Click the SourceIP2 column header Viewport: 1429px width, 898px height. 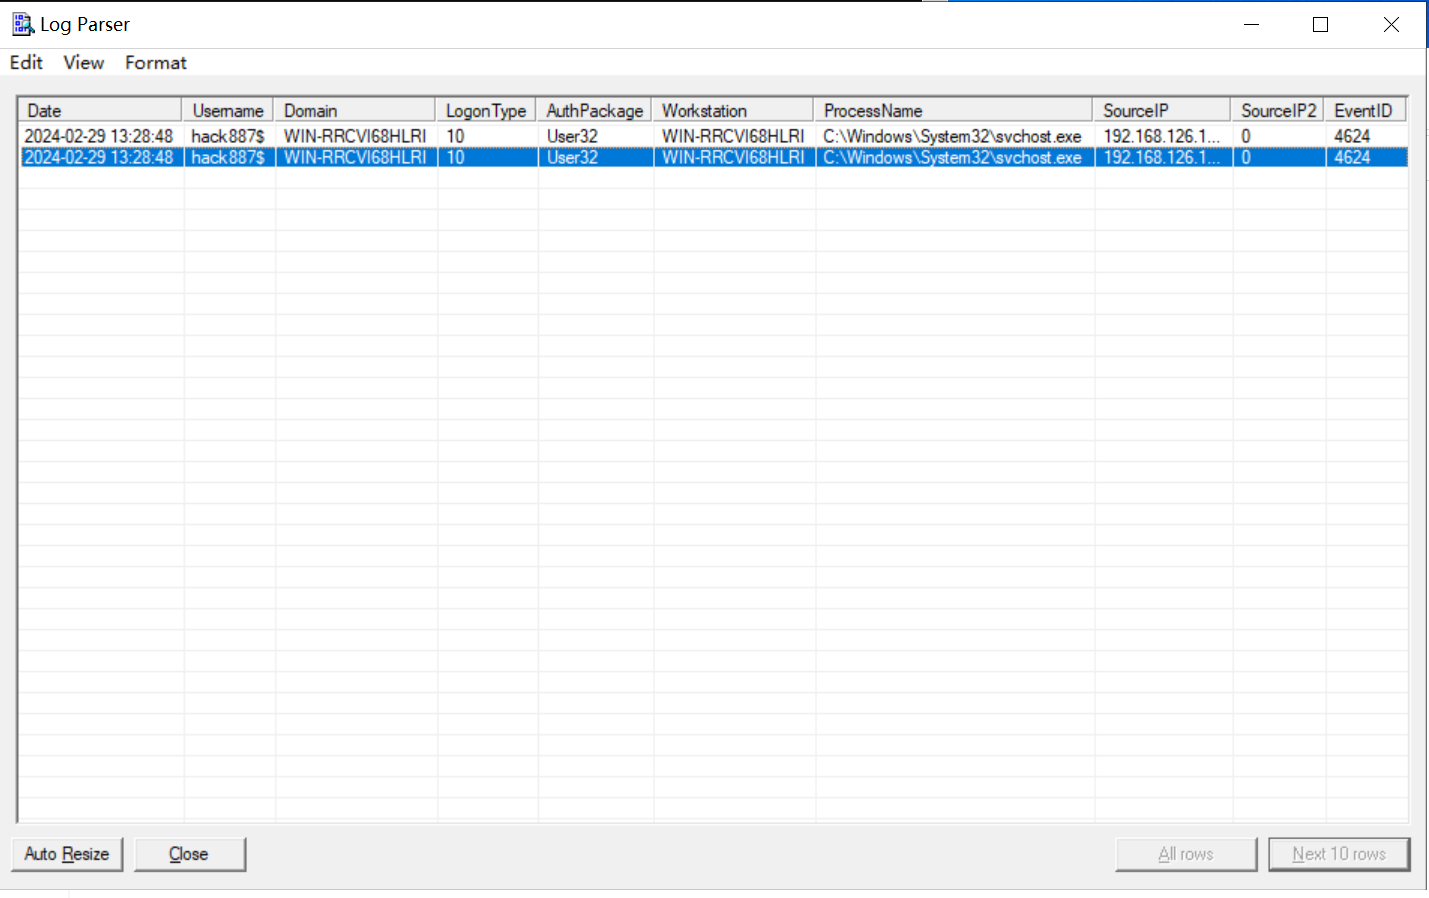click(1279, 110)
